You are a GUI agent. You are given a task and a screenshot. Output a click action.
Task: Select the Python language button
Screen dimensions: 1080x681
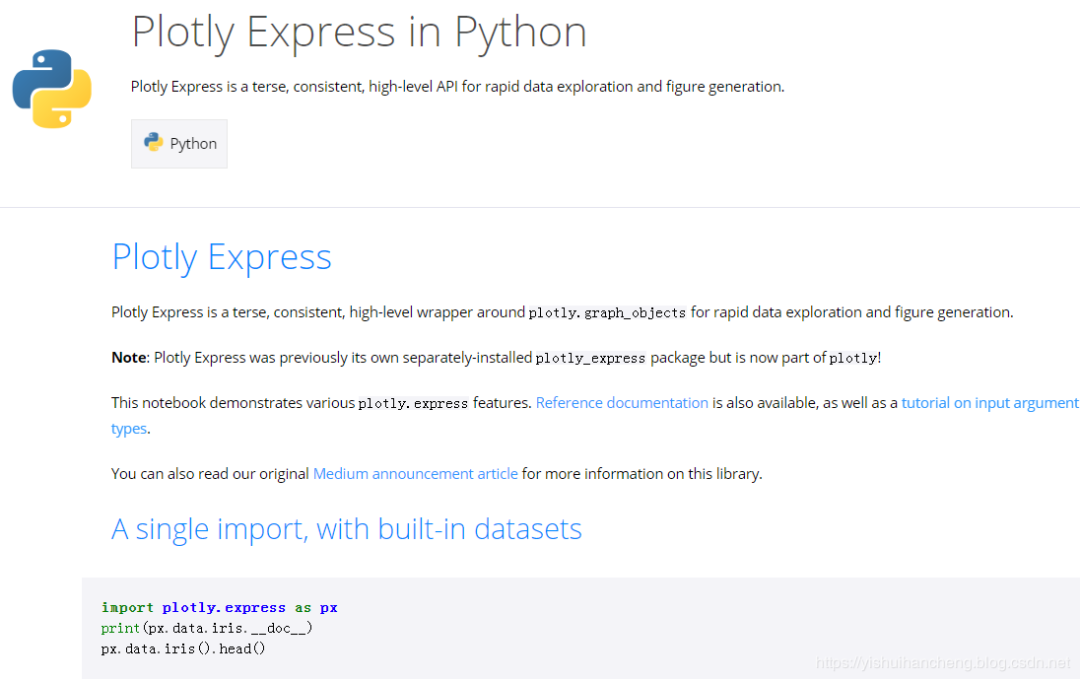[179, 143]
